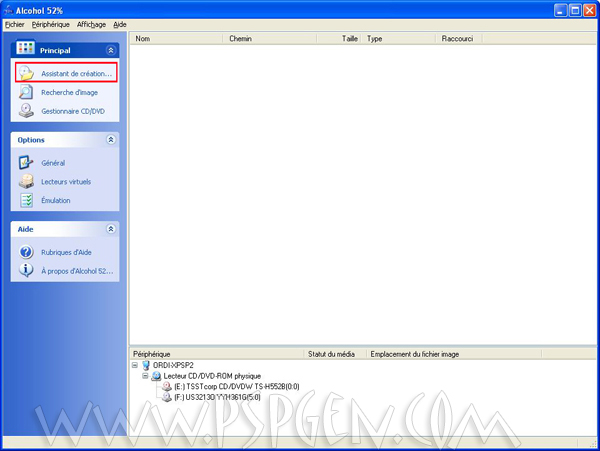Sort by the Nom column header
Image resolution: width=600 pixels, height=451 pixels.
point(176,39)
